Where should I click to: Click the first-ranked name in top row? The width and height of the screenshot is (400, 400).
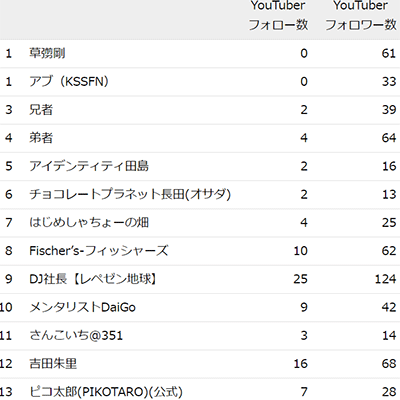coord(47,53)
